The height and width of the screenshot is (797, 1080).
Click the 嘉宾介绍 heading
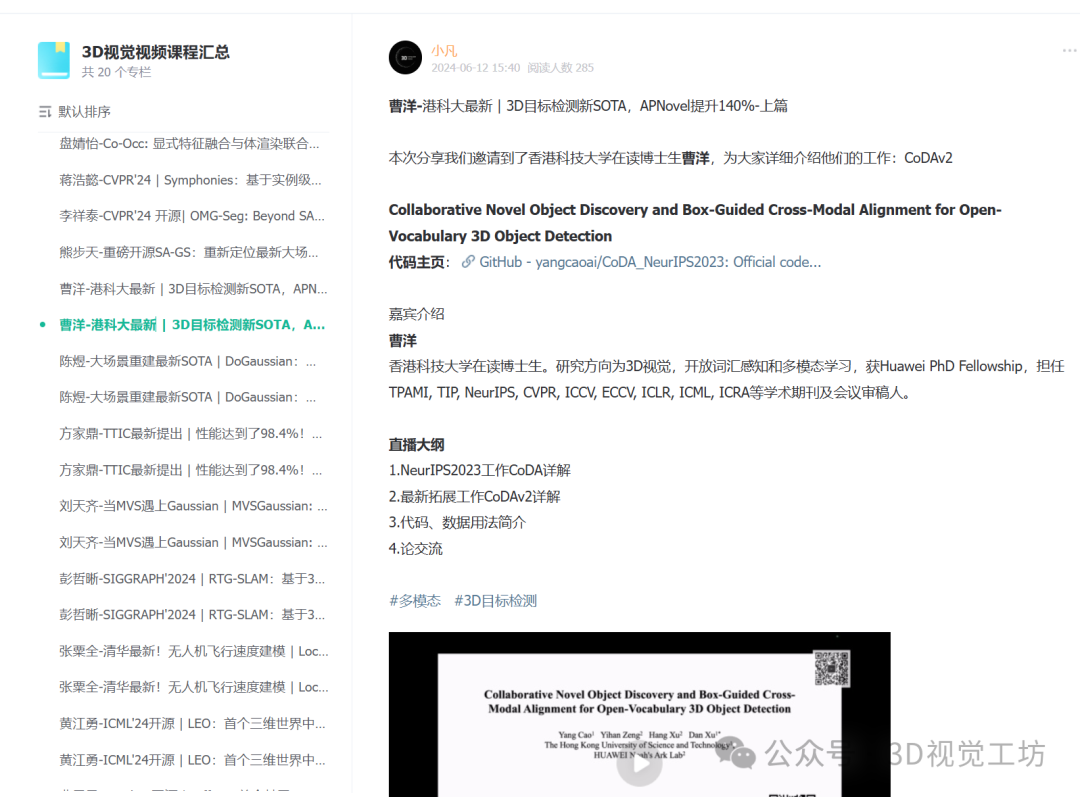click(x=417, y=314)
